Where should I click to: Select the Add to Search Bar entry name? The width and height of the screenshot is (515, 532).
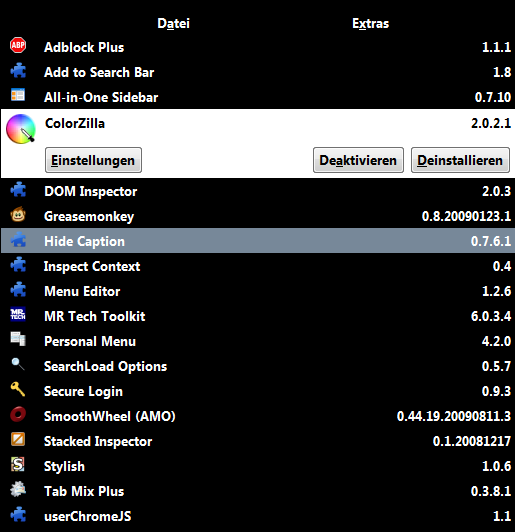click(99, 72)
